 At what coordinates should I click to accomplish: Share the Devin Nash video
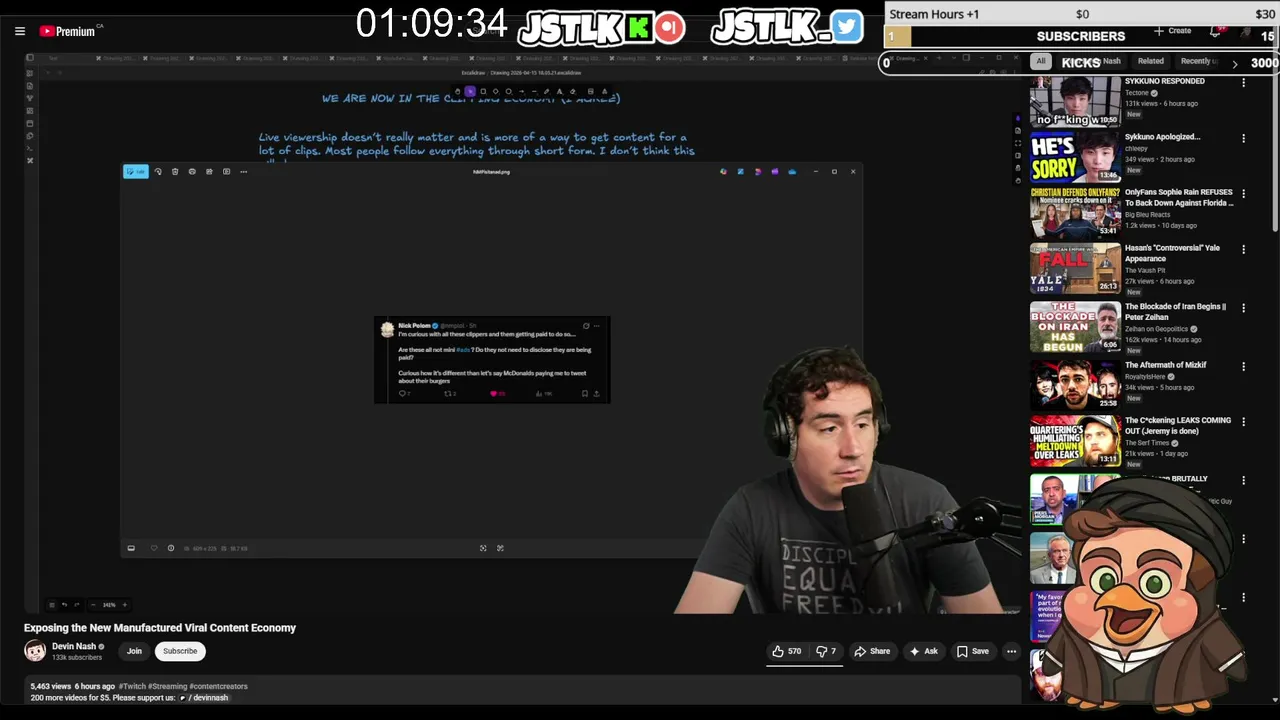(872, 651)
